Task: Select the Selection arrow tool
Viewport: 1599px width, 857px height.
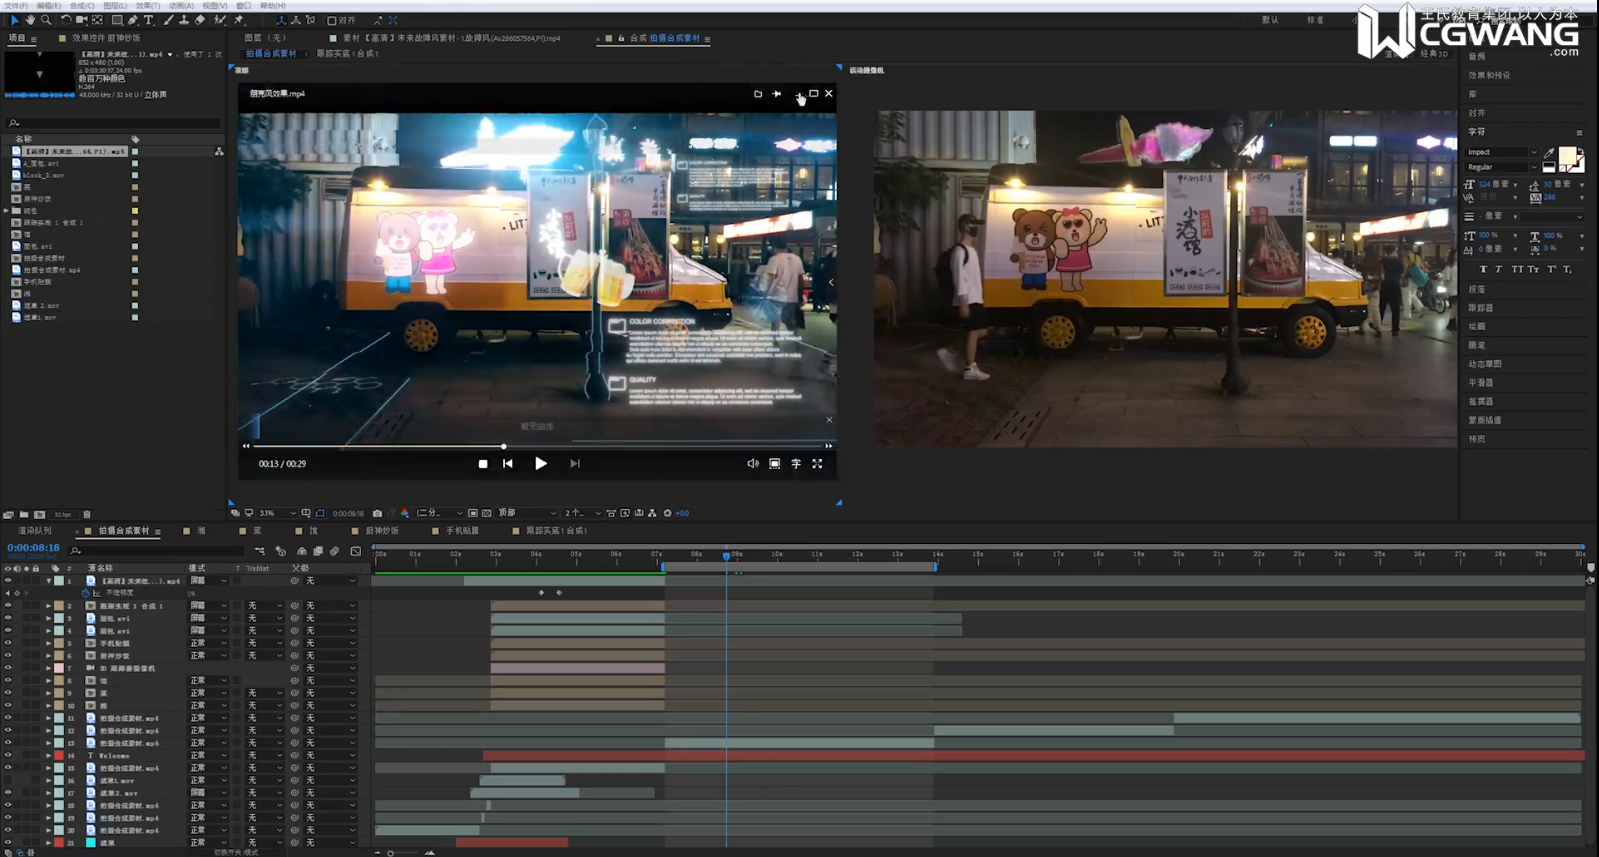Action: (14, 20)
